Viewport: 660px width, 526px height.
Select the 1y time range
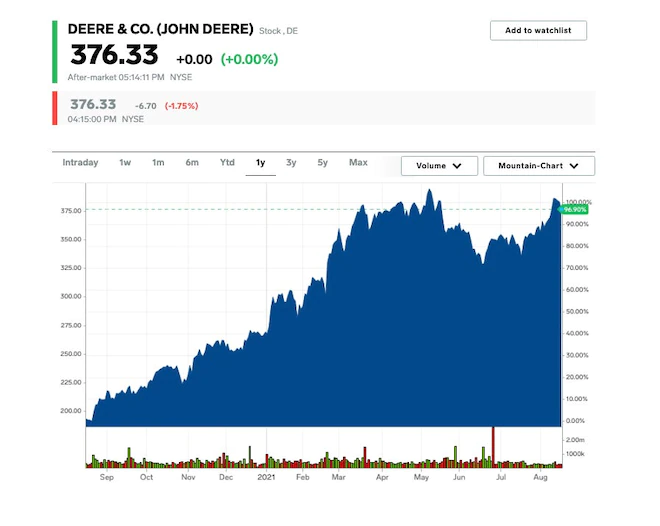point(261,162)
